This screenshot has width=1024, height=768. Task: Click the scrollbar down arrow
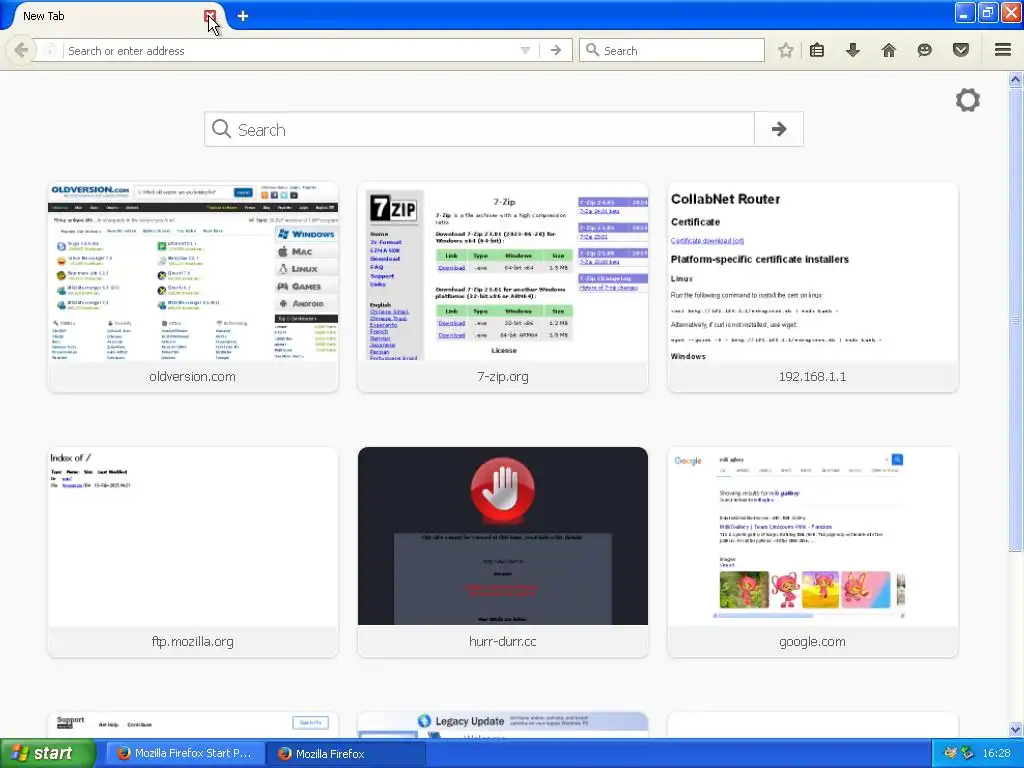coord(1015,729)
